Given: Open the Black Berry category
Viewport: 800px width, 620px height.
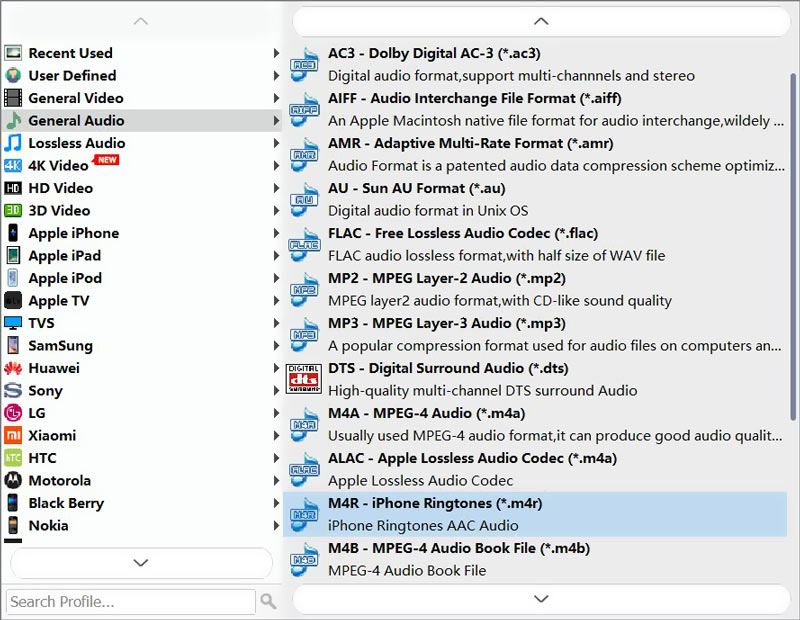Looking at the screenshot, I should pyautogui.click(x=142, y=503).
